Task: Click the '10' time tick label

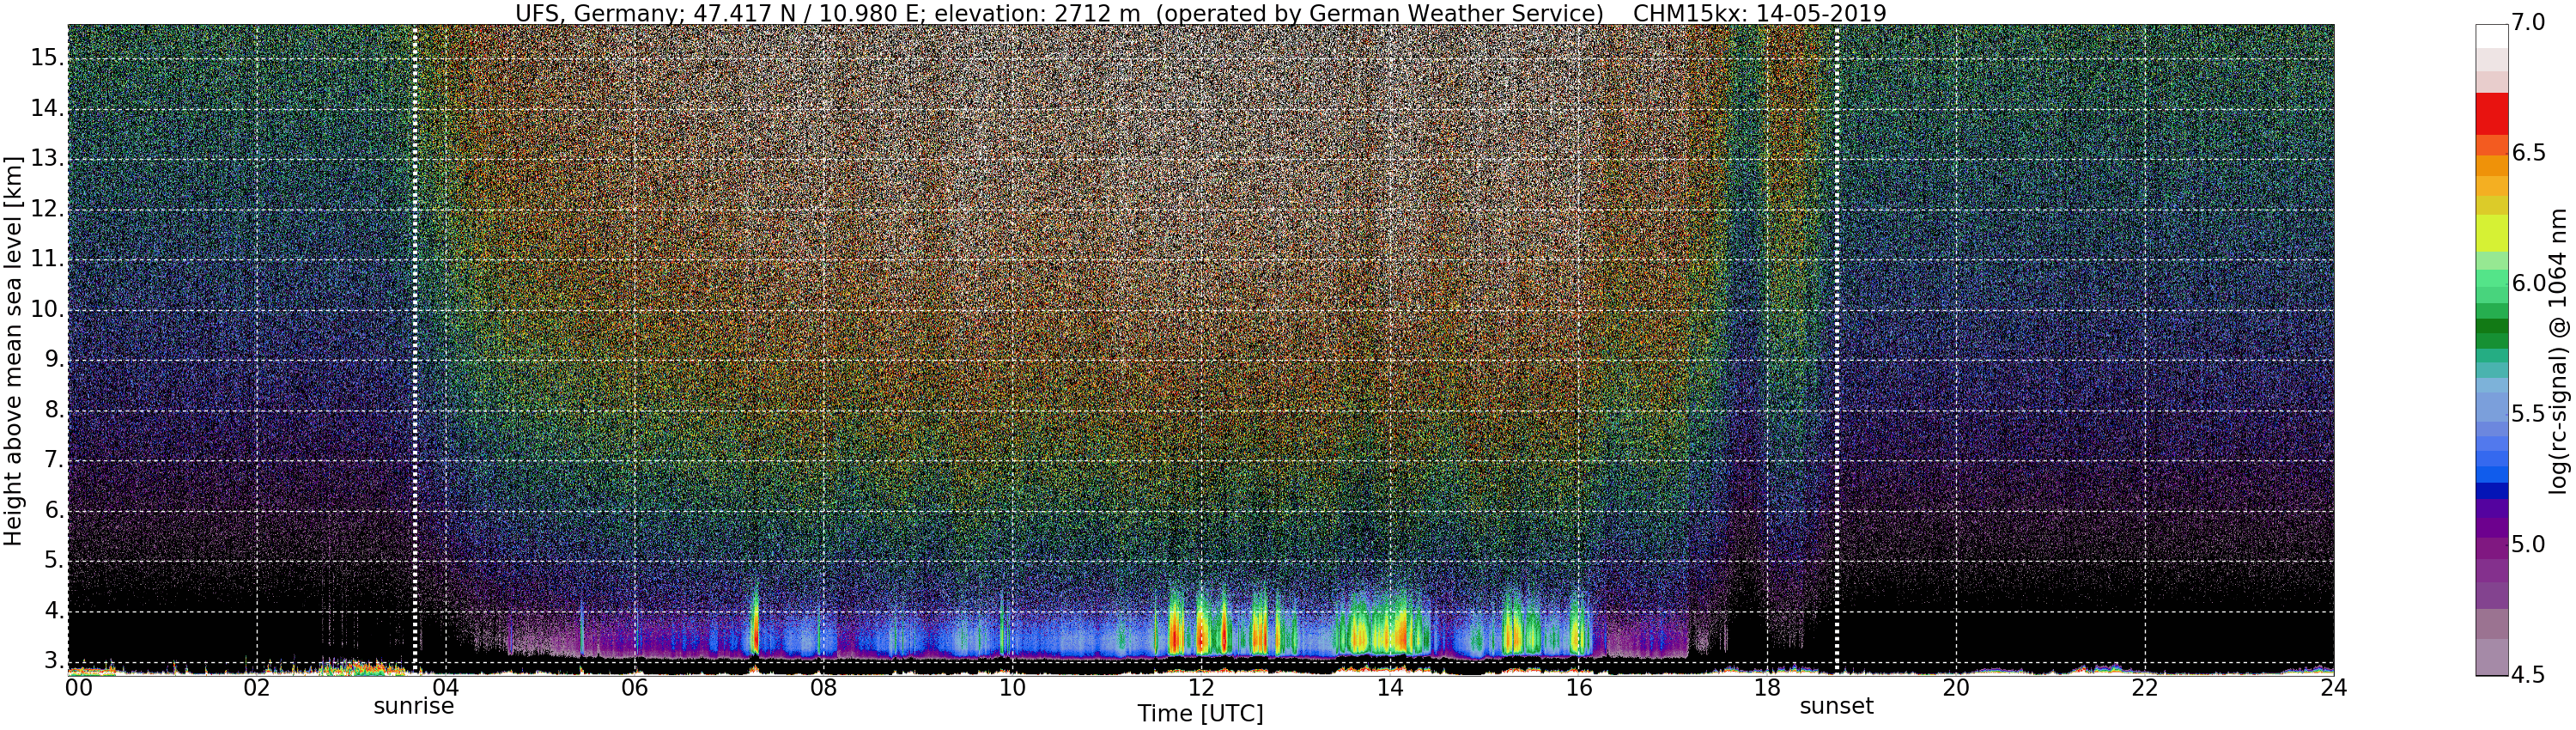Action: coord(1012,688)
